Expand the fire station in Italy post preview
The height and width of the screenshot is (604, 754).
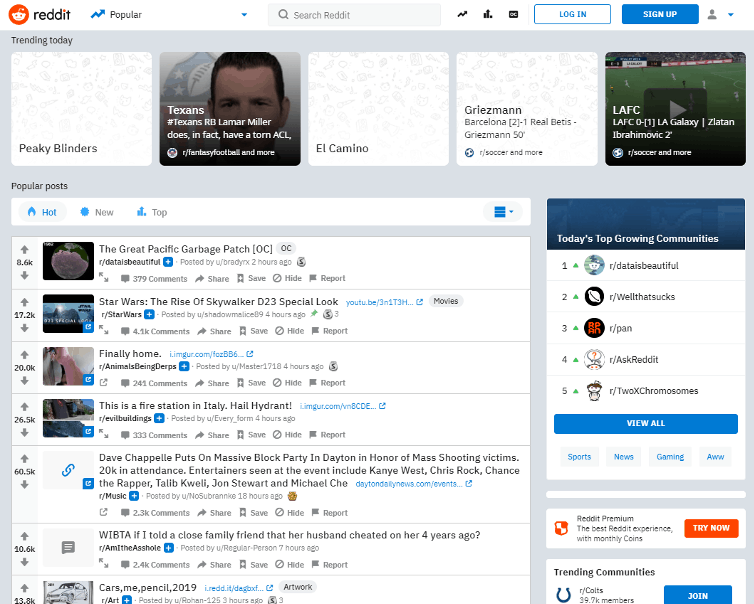pyautogui.click(x=103, y=434)
